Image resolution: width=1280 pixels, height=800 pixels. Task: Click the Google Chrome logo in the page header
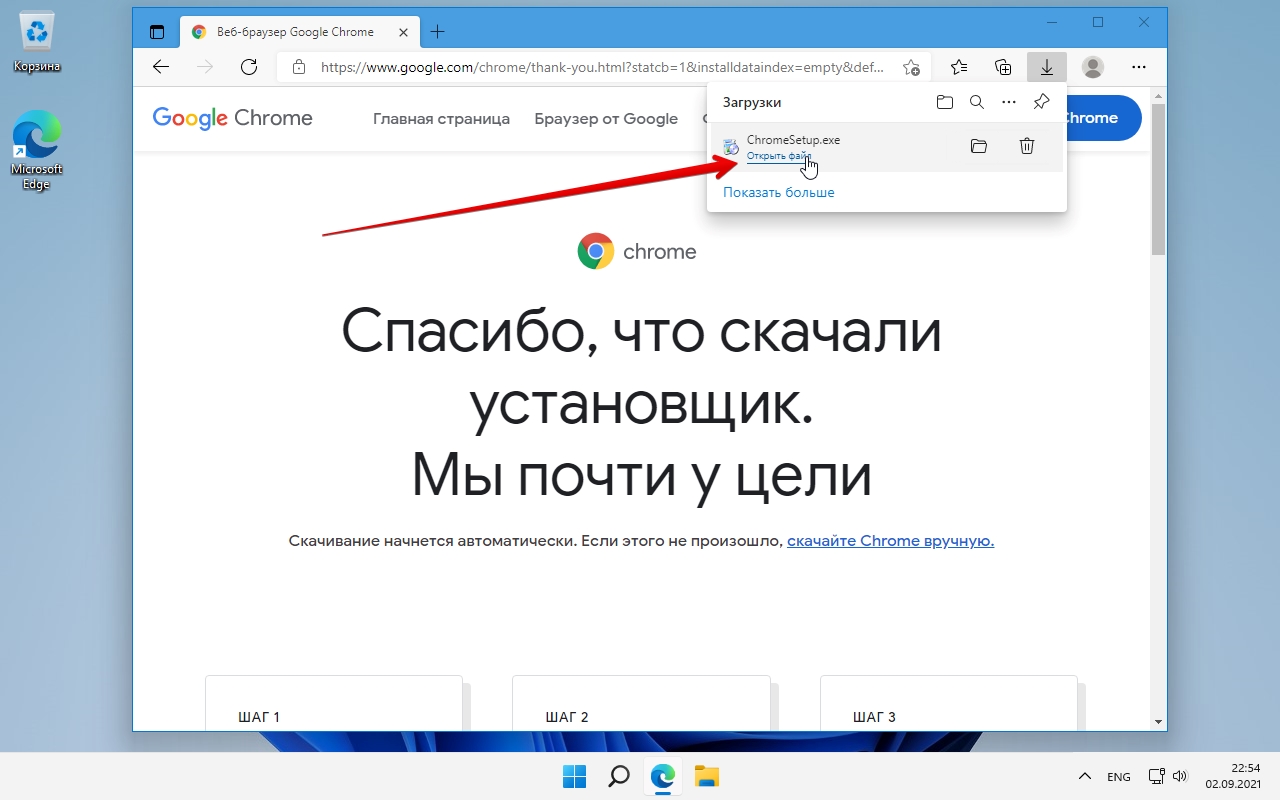(x=232, y=118)
